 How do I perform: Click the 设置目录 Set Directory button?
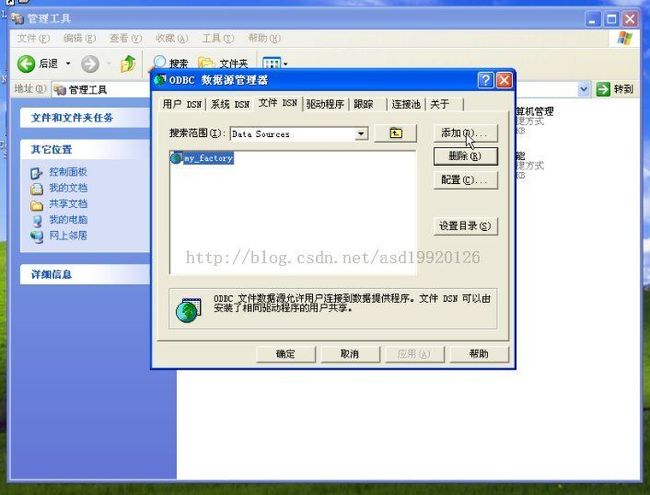tap(465, 226)
